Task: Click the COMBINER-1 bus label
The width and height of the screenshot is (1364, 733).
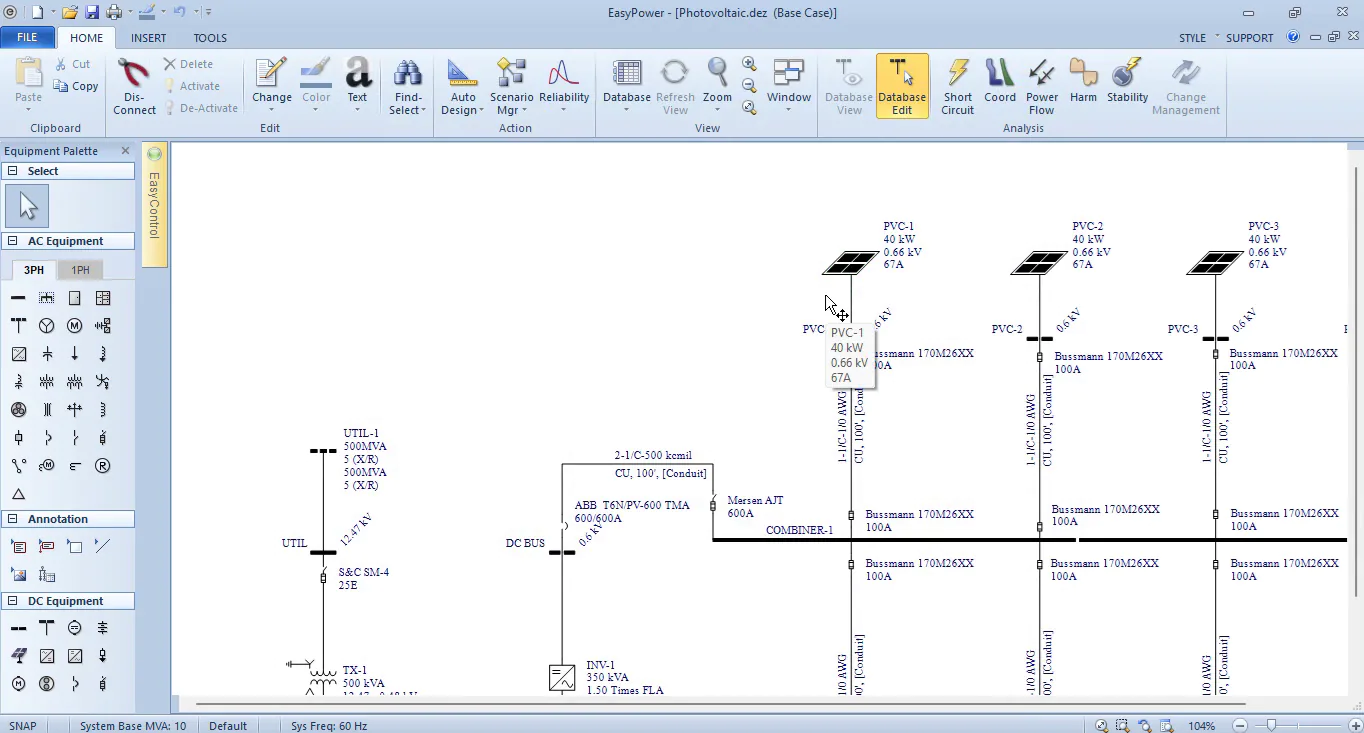Action: click(x=799, y=530)
